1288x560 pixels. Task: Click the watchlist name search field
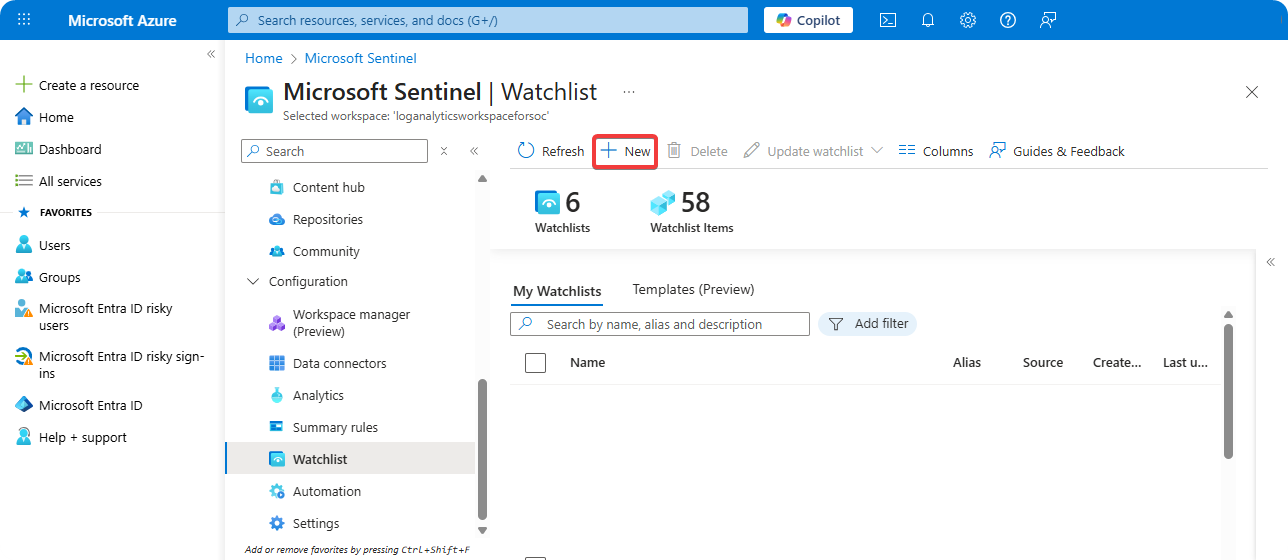click(670, 324)
